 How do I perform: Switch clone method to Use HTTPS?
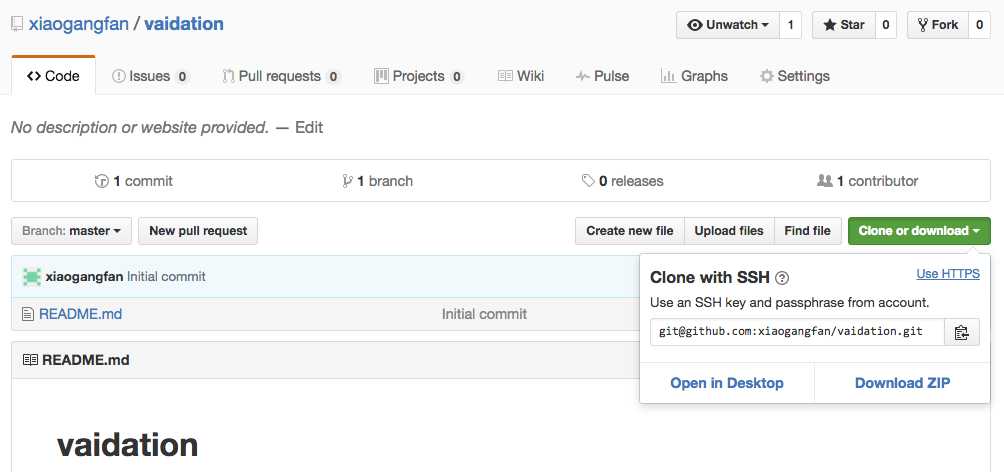click(947, 274)
